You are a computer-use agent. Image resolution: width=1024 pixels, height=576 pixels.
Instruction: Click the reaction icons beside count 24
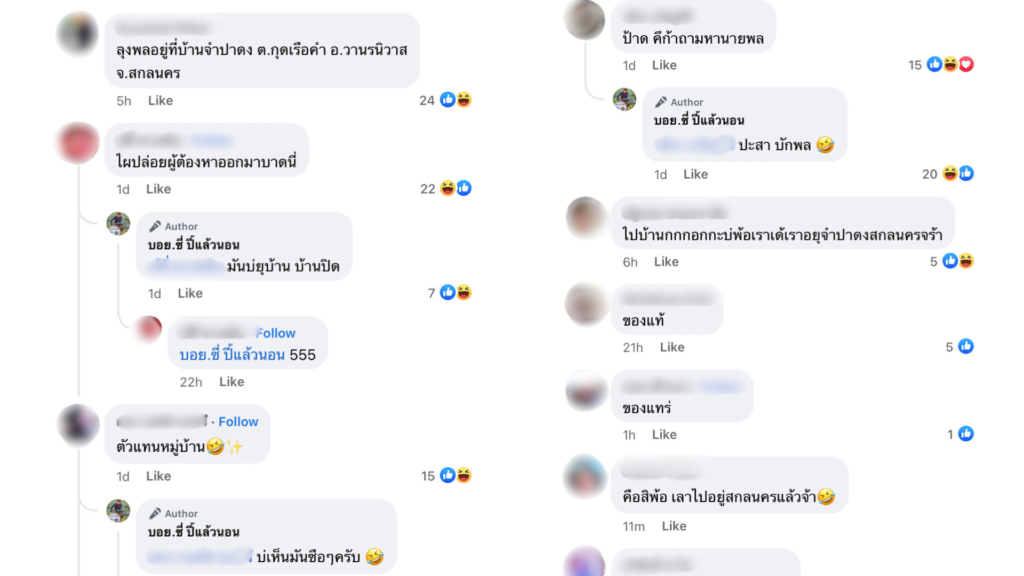[456, 100]
